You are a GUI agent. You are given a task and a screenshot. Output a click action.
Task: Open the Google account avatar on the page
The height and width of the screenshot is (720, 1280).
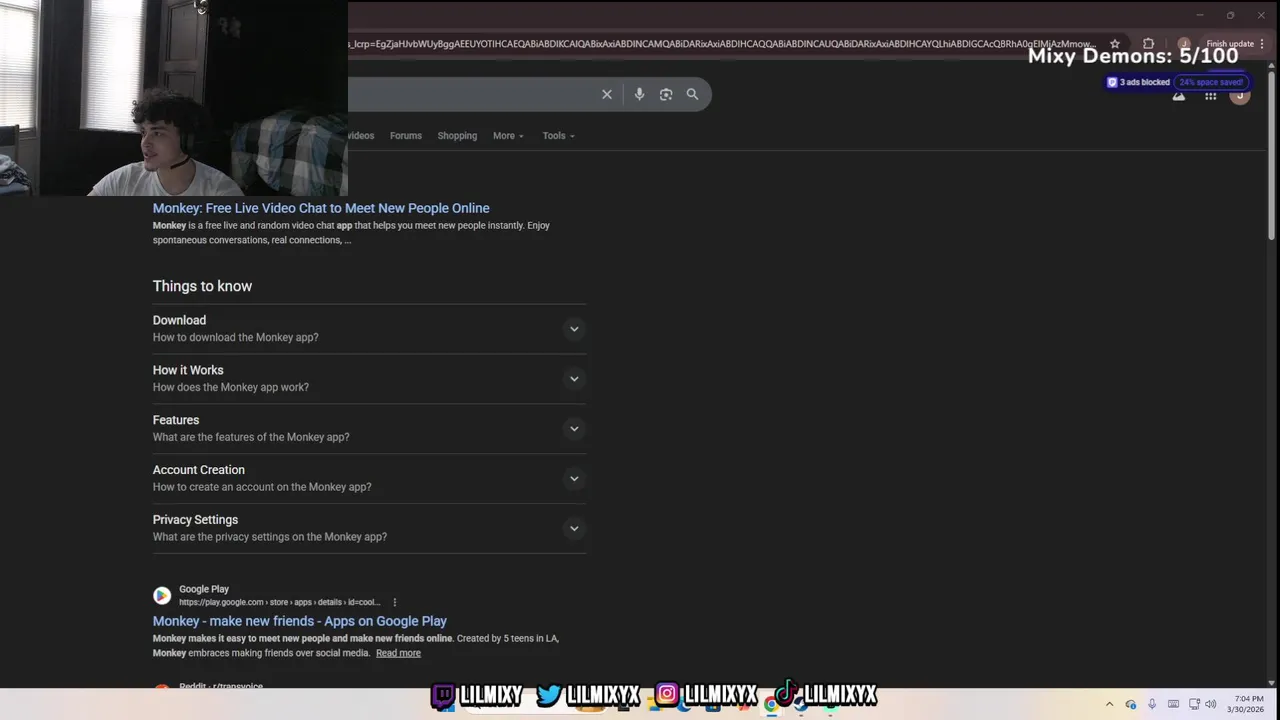(1240, 96)
